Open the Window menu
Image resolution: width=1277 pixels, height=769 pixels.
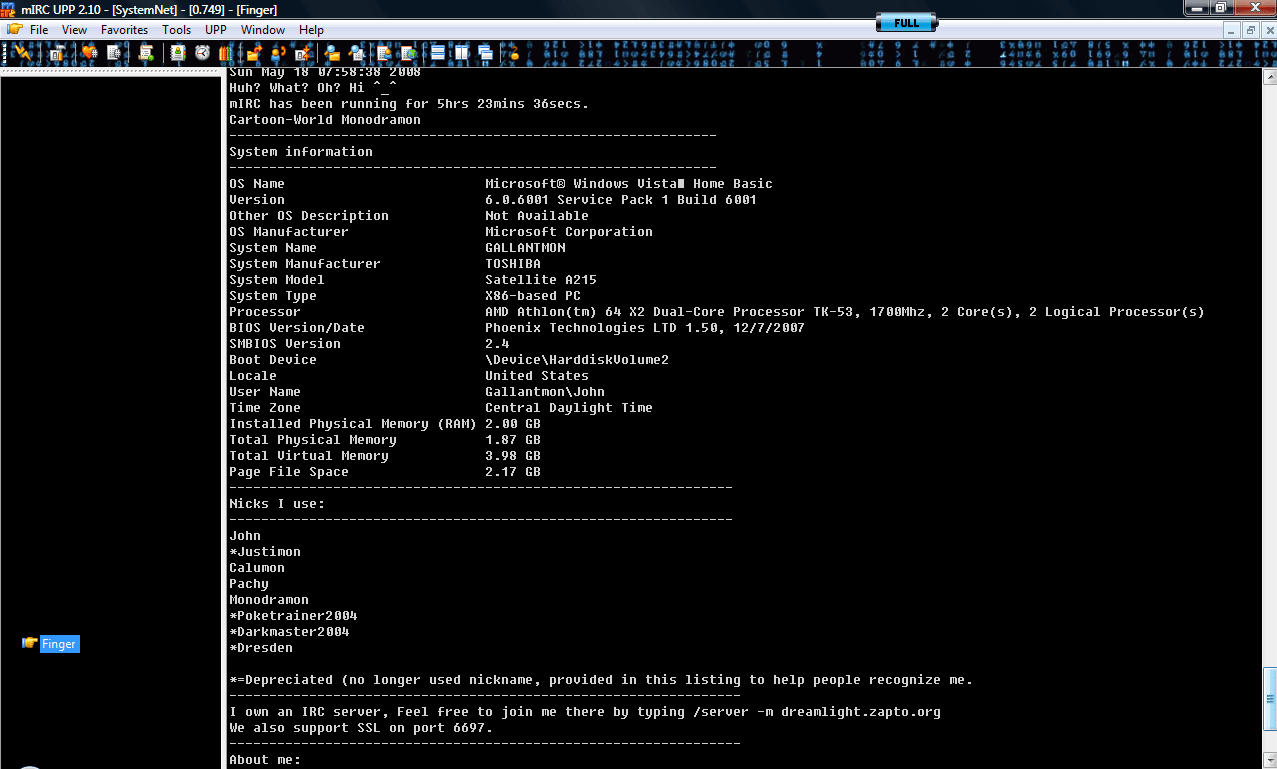tap(263, 30)
